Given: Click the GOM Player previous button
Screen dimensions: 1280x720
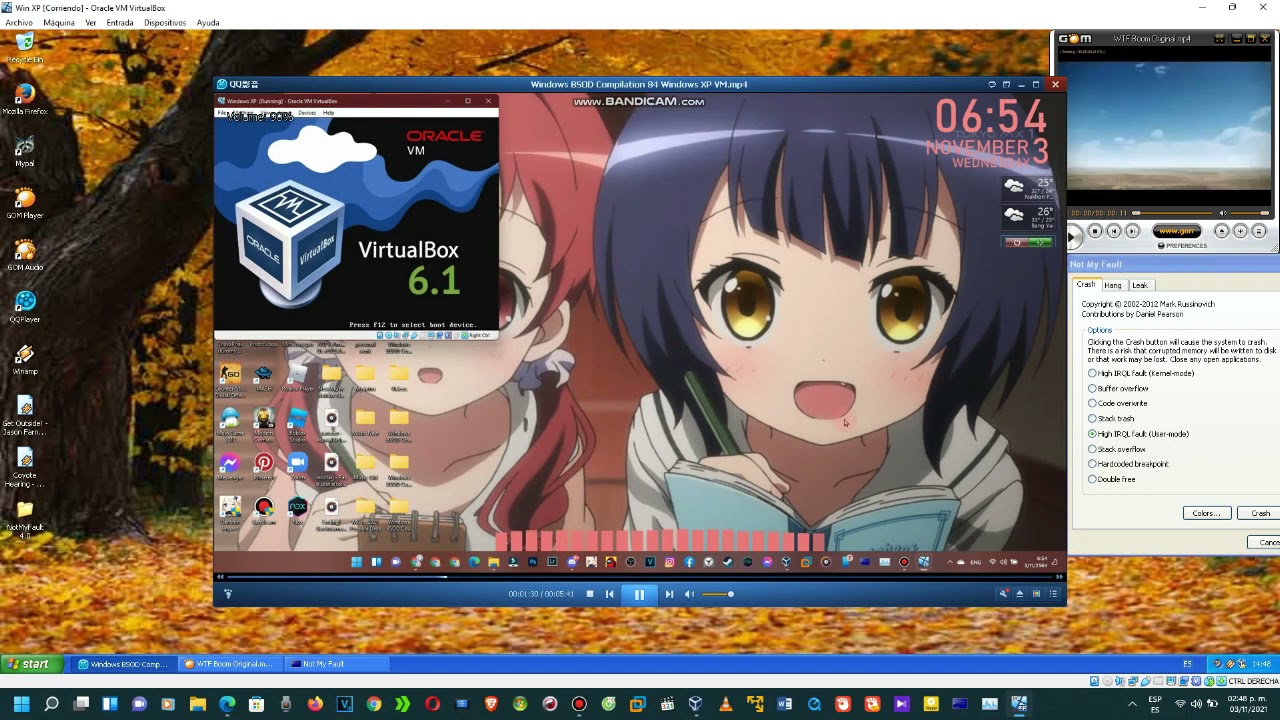Looking at the screenshot, I should pos(1114,231).
